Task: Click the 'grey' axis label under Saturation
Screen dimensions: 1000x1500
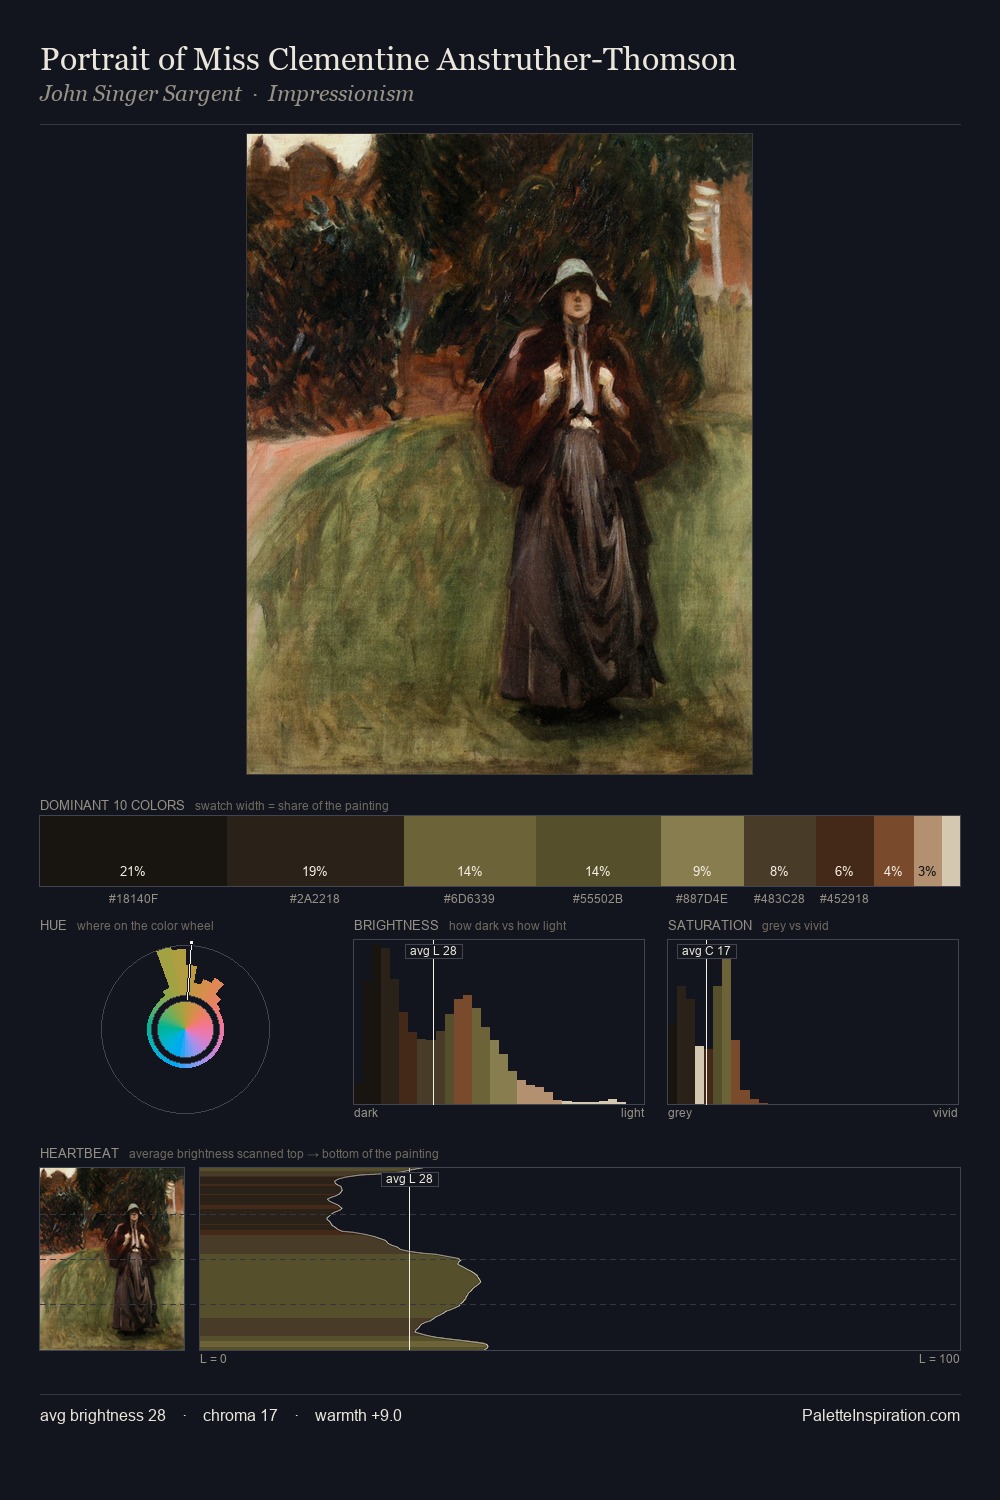Action: click(x=680, y=1113)
